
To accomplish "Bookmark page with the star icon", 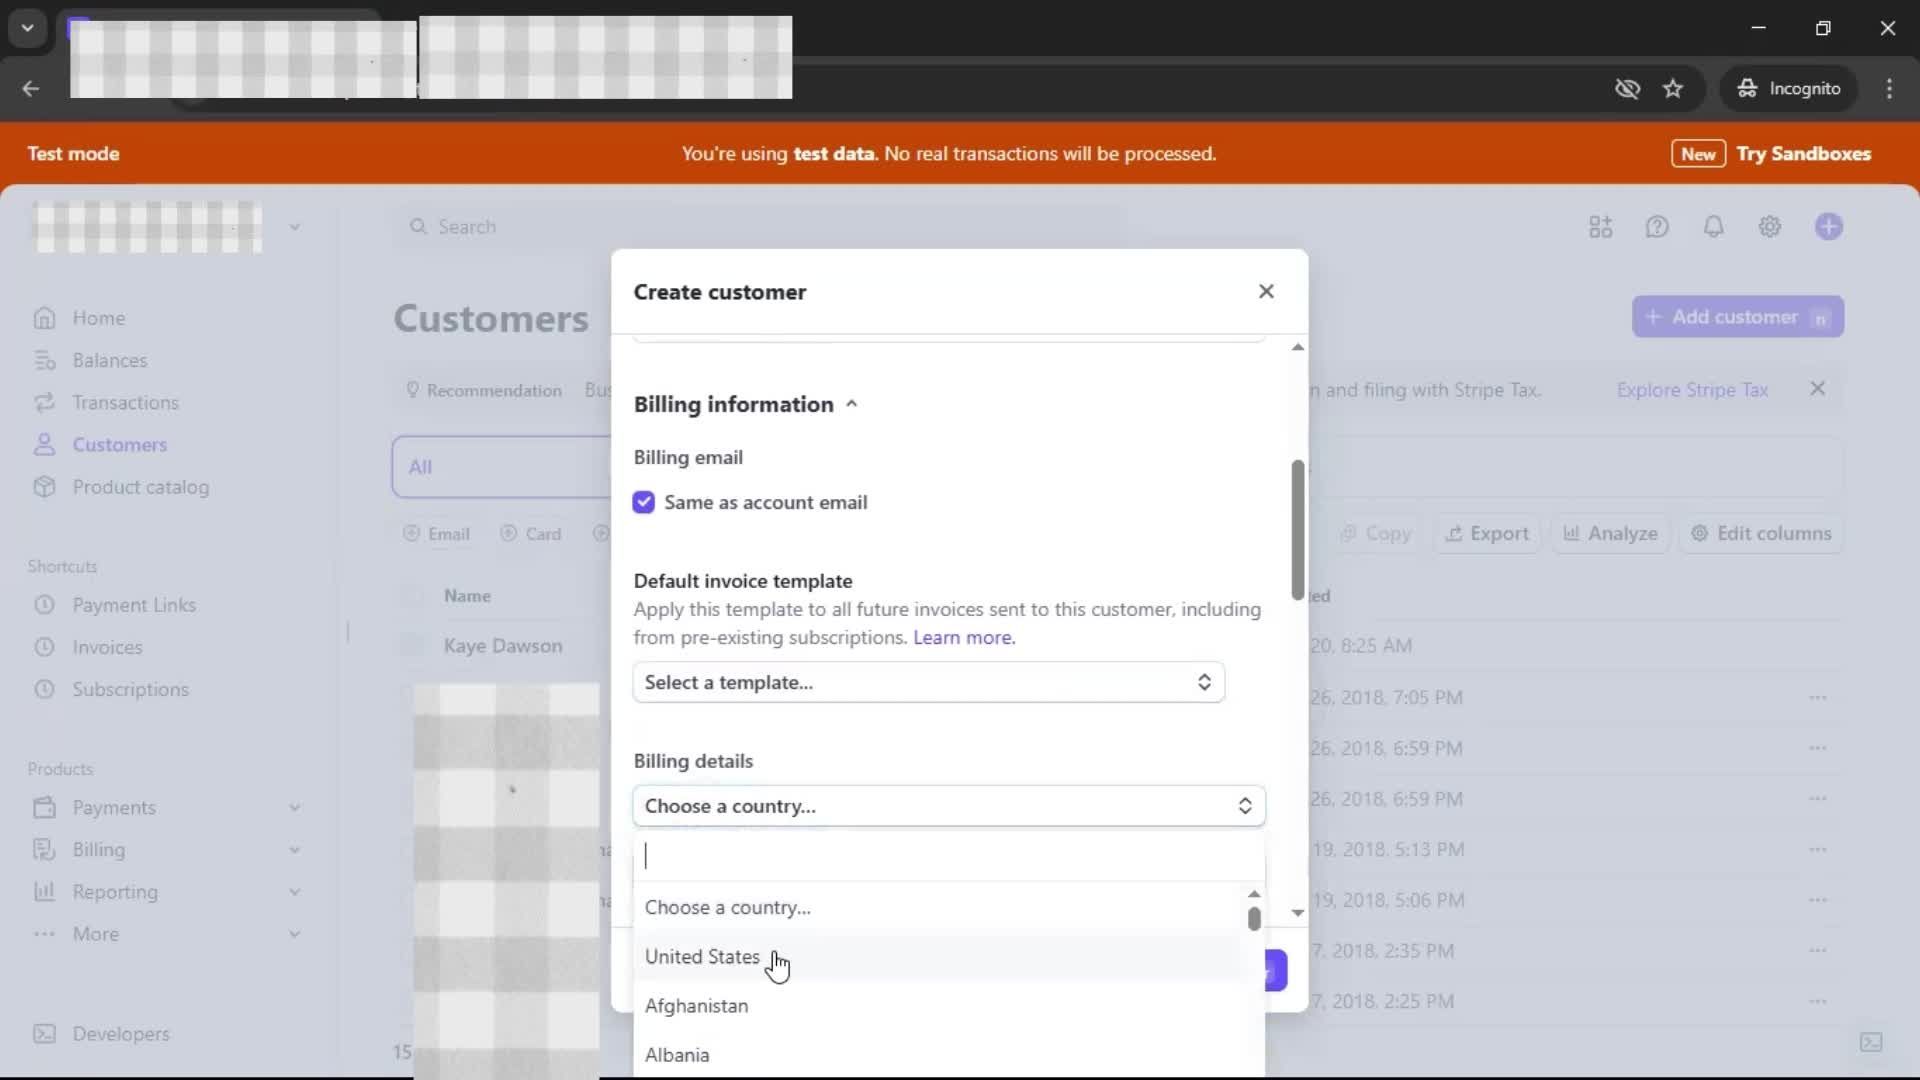I will (1673, 89).
